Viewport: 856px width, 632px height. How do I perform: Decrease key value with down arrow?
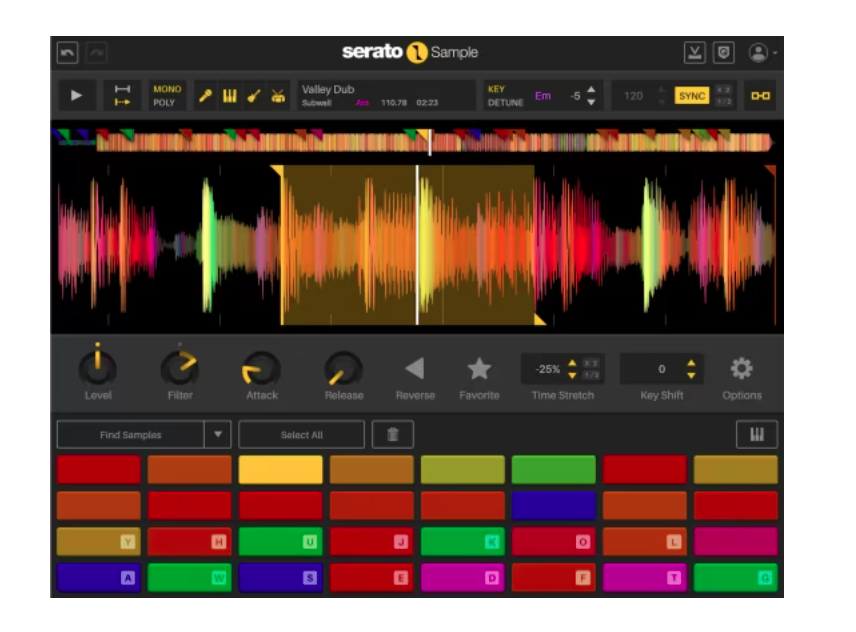(x=591, y=102)
